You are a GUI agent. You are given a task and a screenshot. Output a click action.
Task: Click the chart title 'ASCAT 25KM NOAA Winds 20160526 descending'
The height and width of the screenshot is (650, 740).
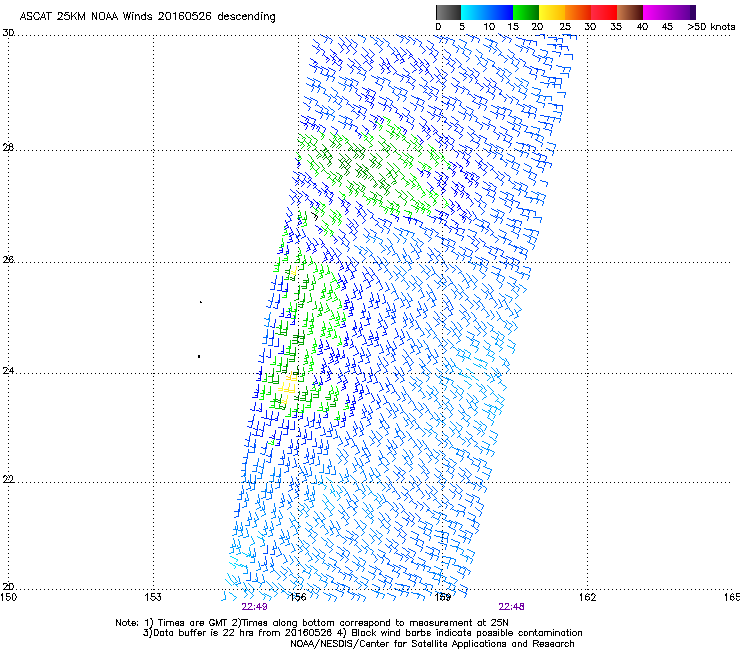pos(147,17)
